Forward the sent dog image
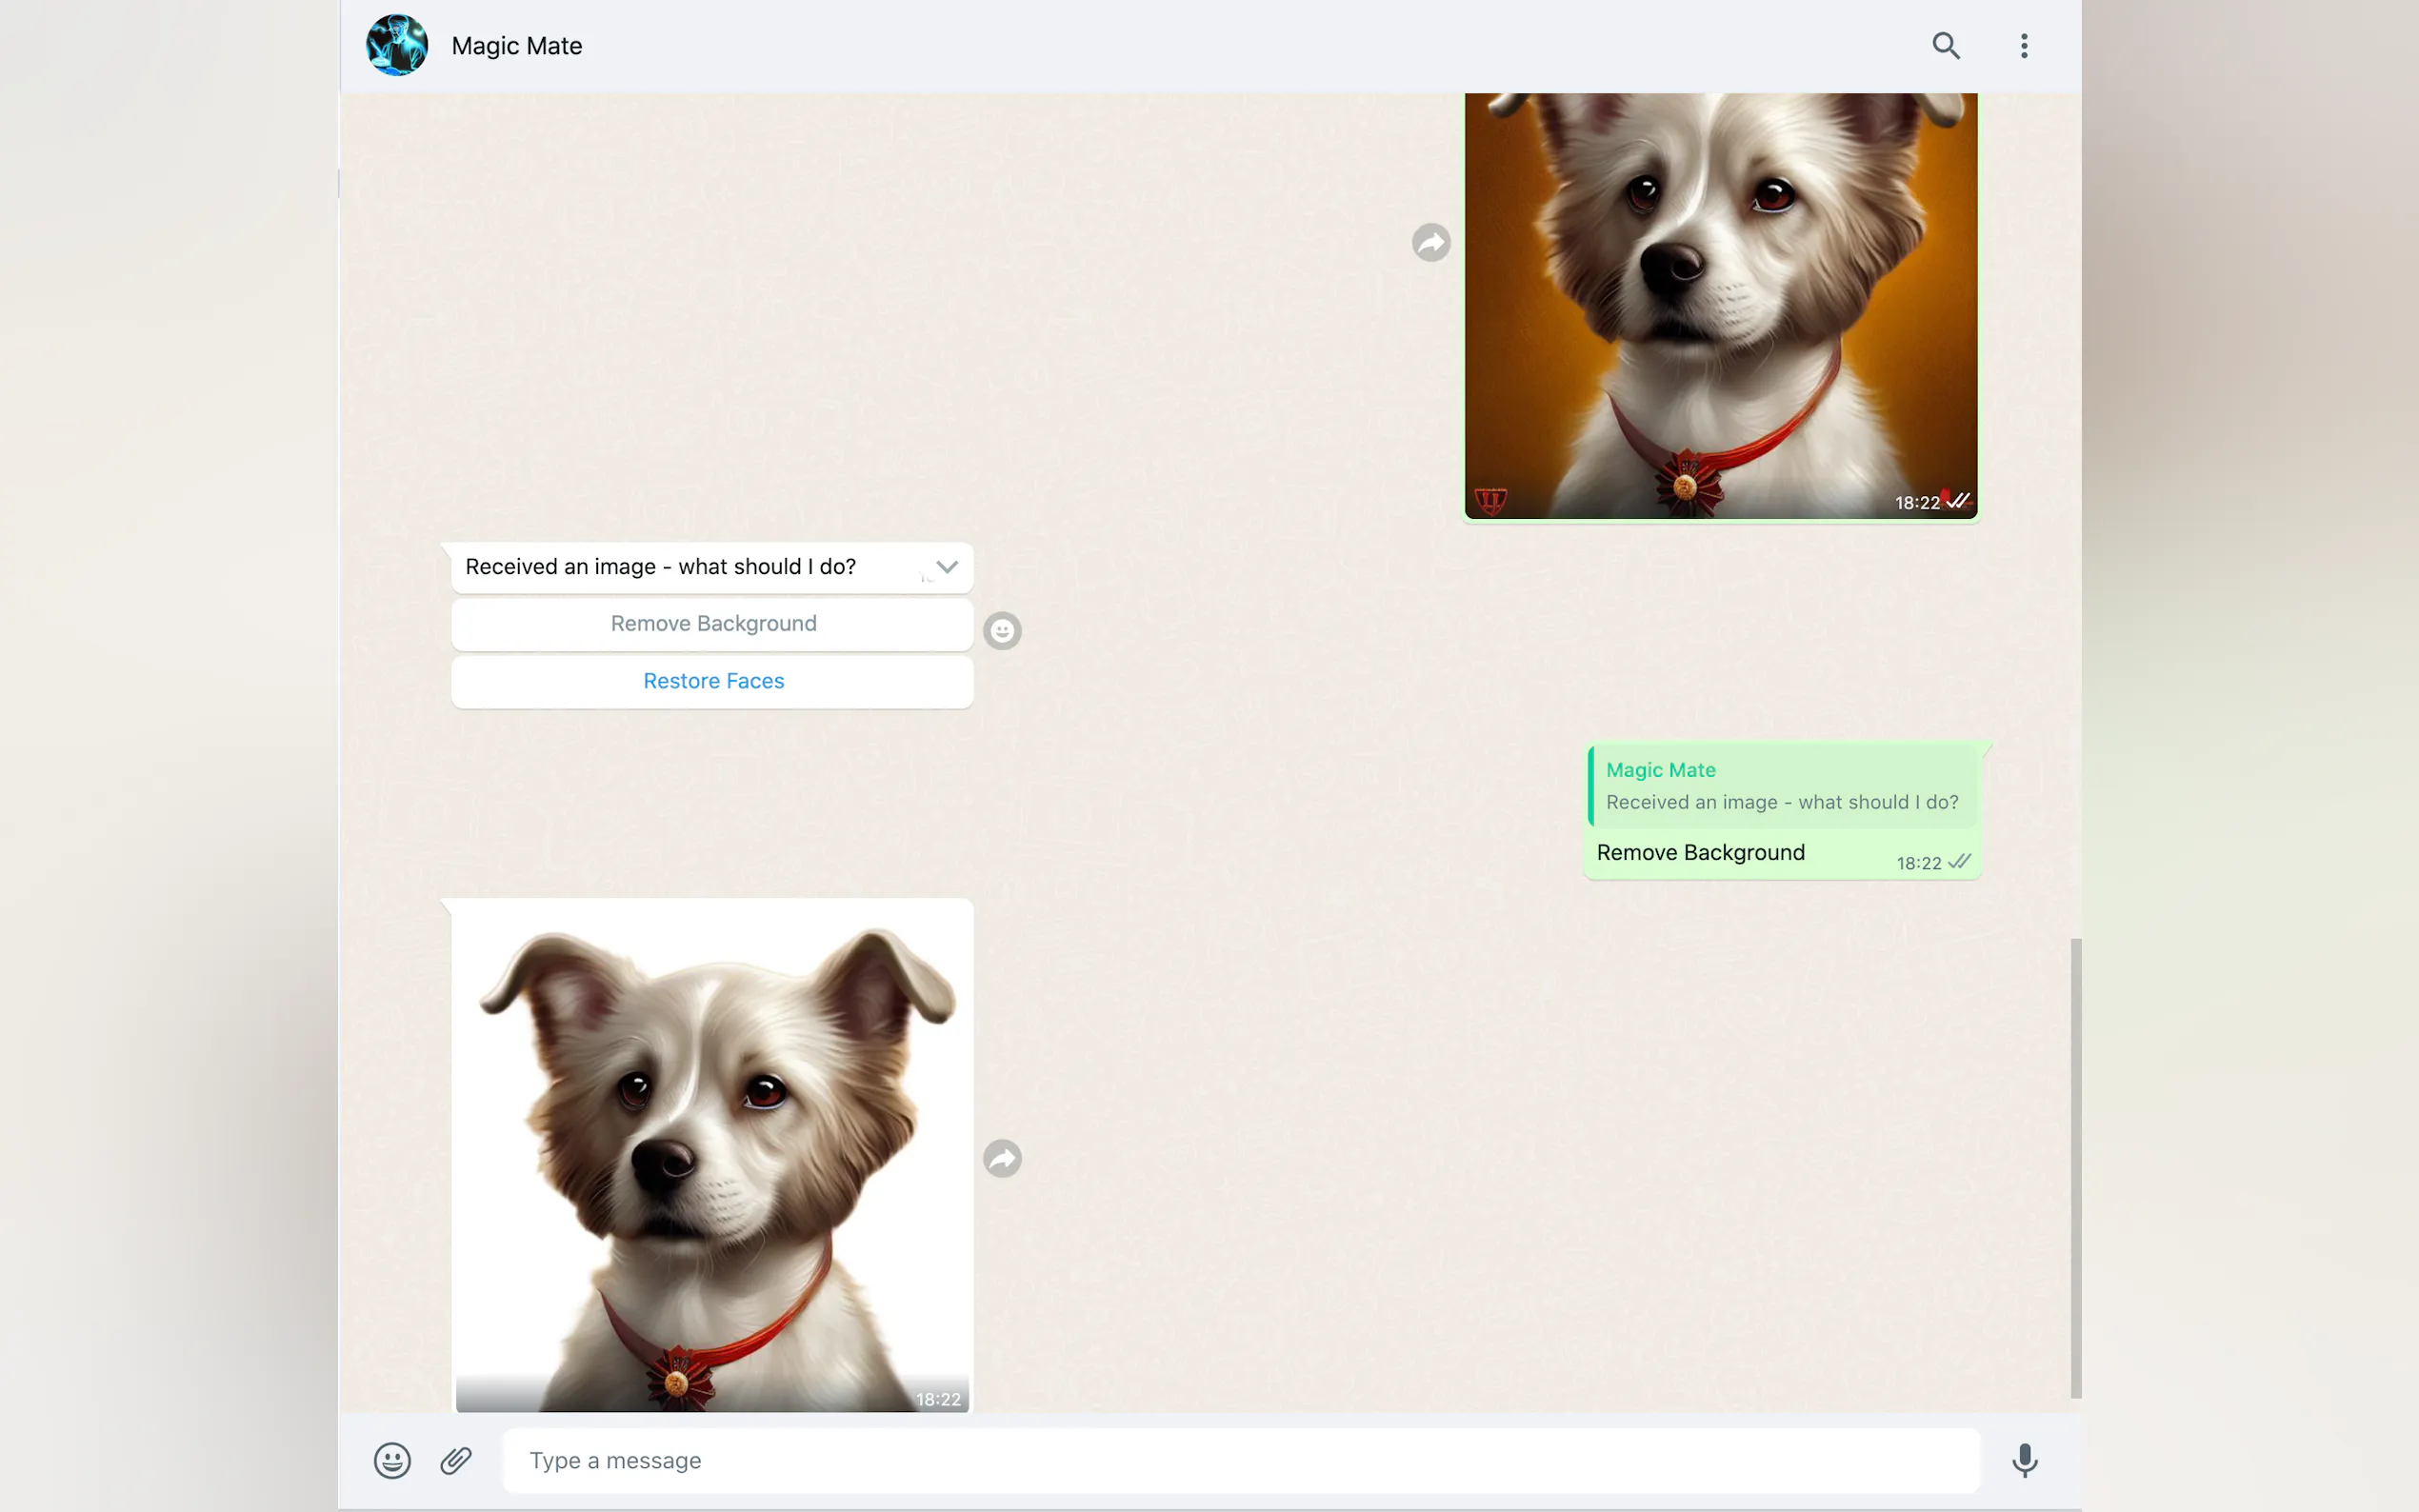Image resolution: width=2419 pixels, height=1512 pixels. pyautogui.click(x=1430, y=242)
